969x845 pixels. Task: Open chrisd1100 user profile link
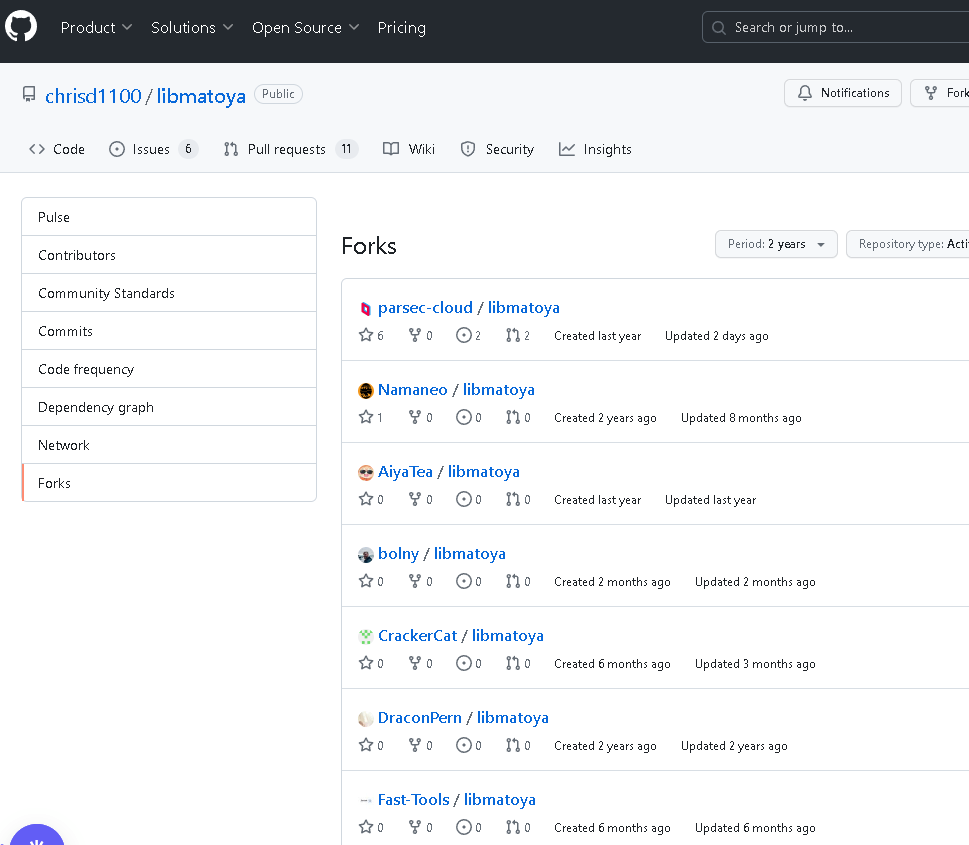tap(93, 96)
